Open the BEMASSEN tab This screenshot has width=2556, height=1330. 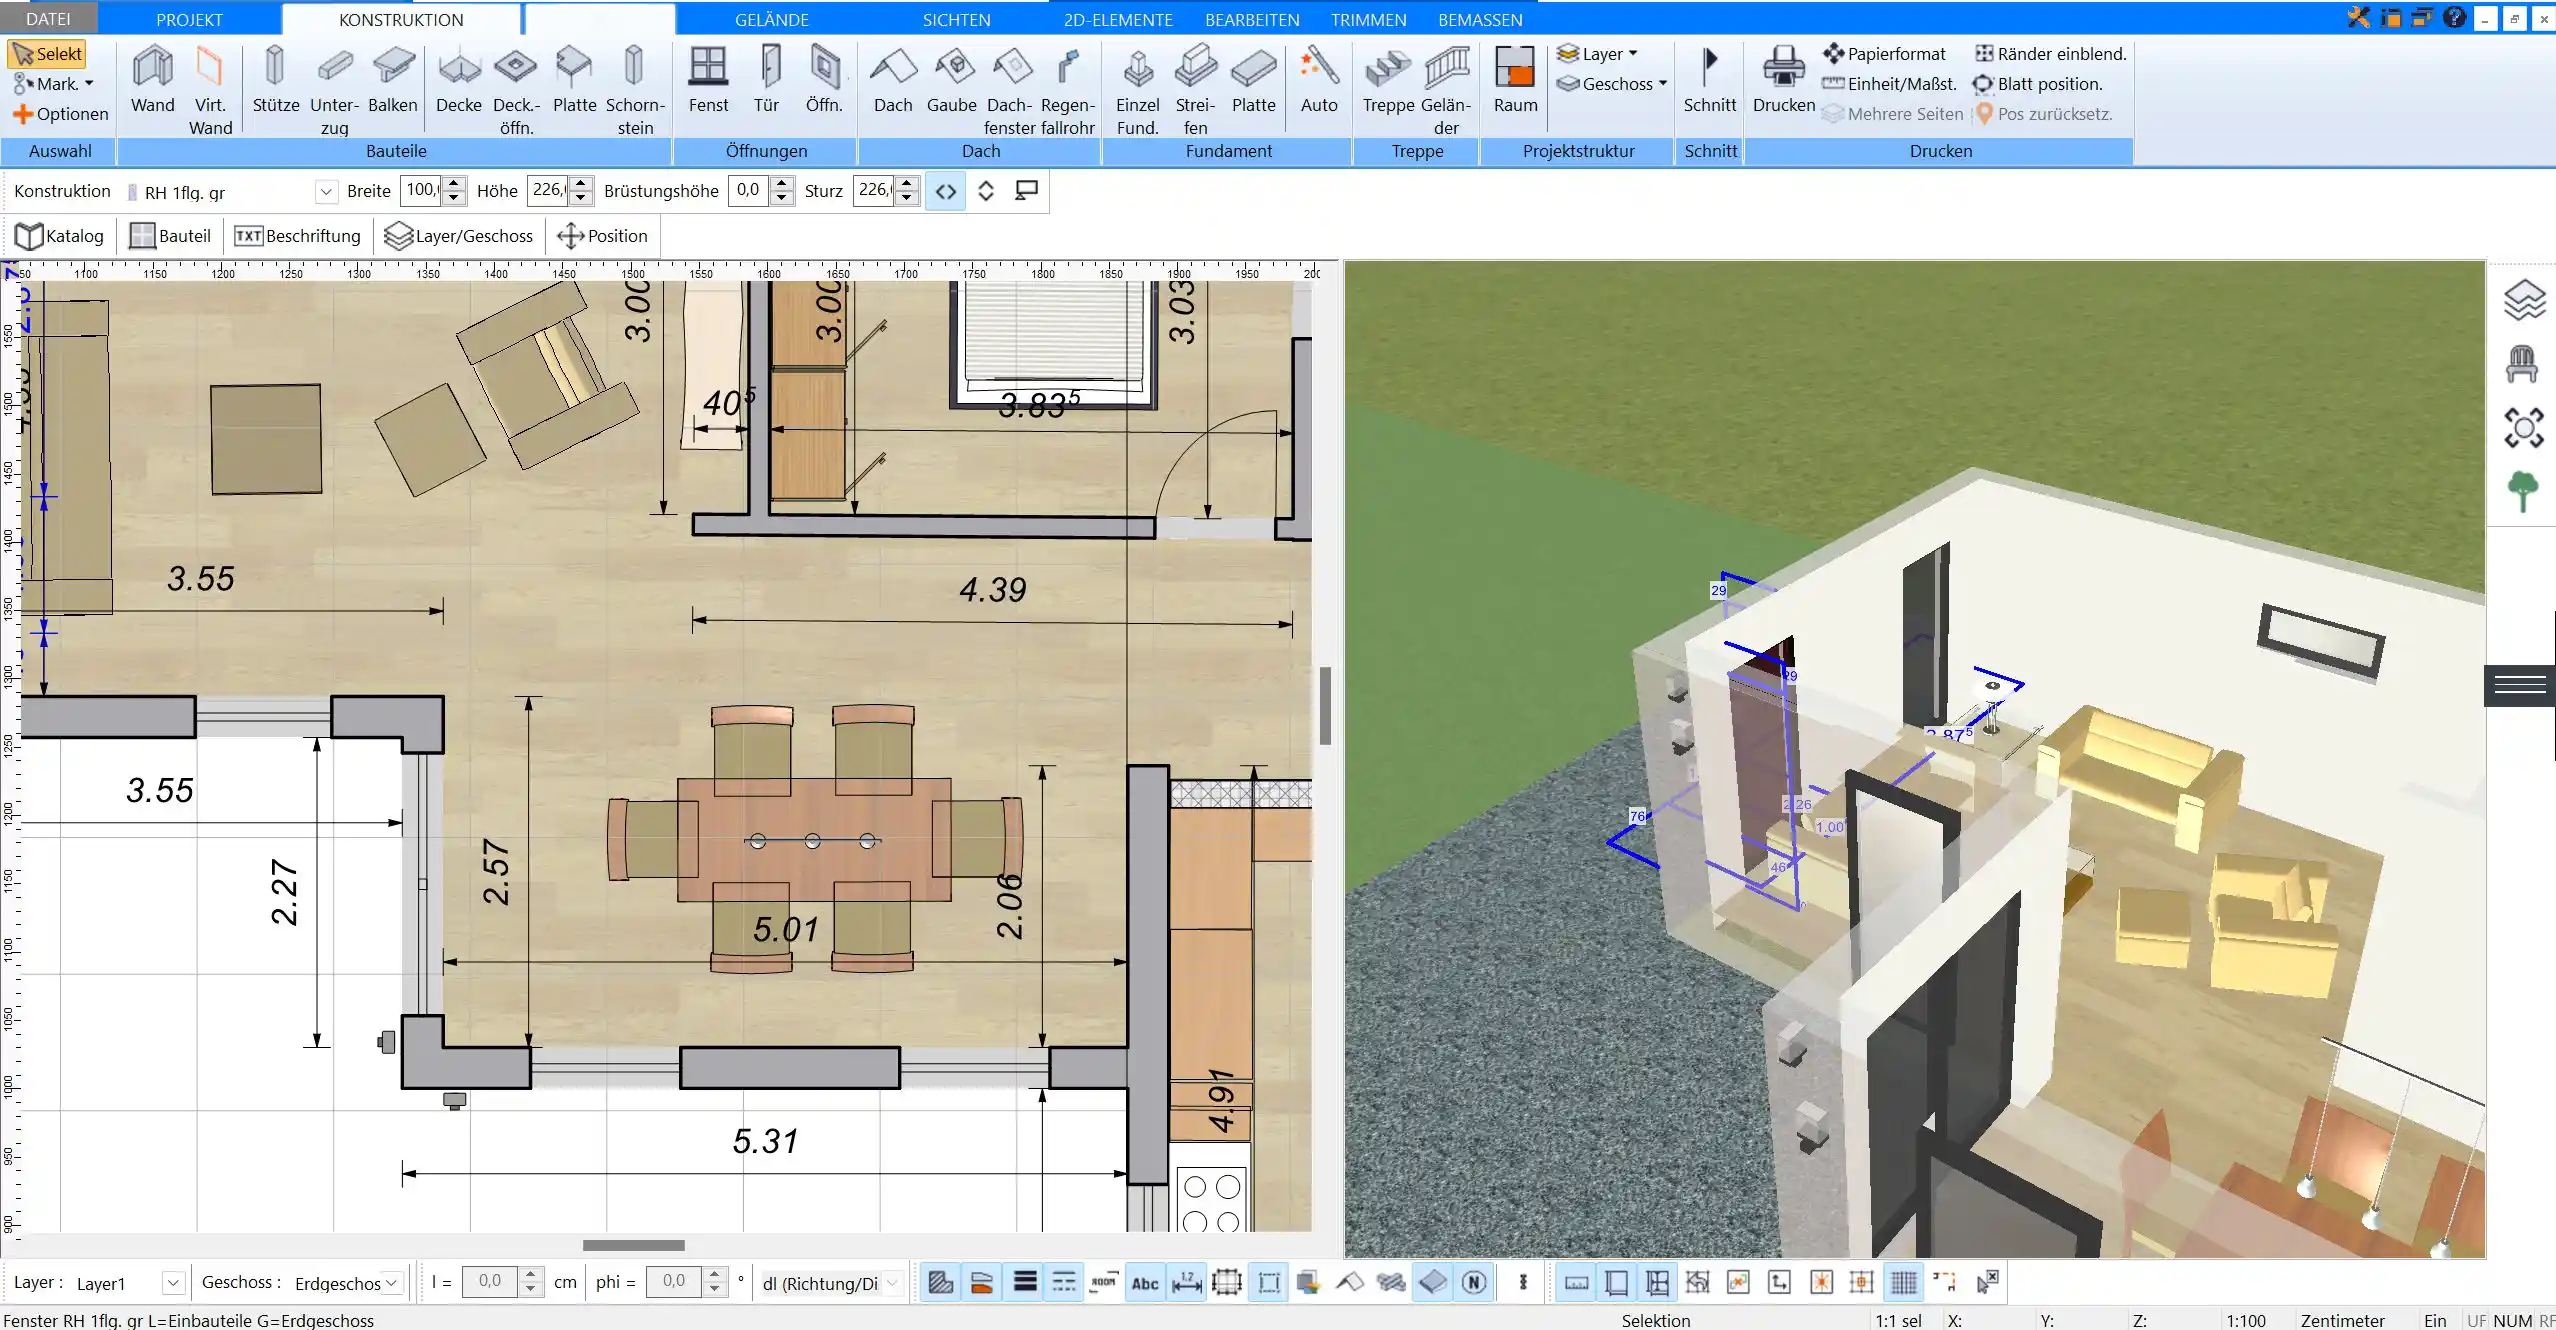coord(1480,19)
